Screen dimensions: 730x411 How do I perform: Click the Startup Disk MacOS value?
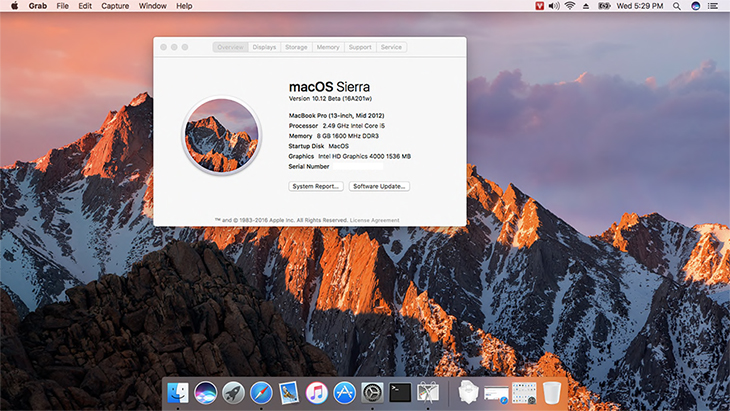(x=338, y=146)
